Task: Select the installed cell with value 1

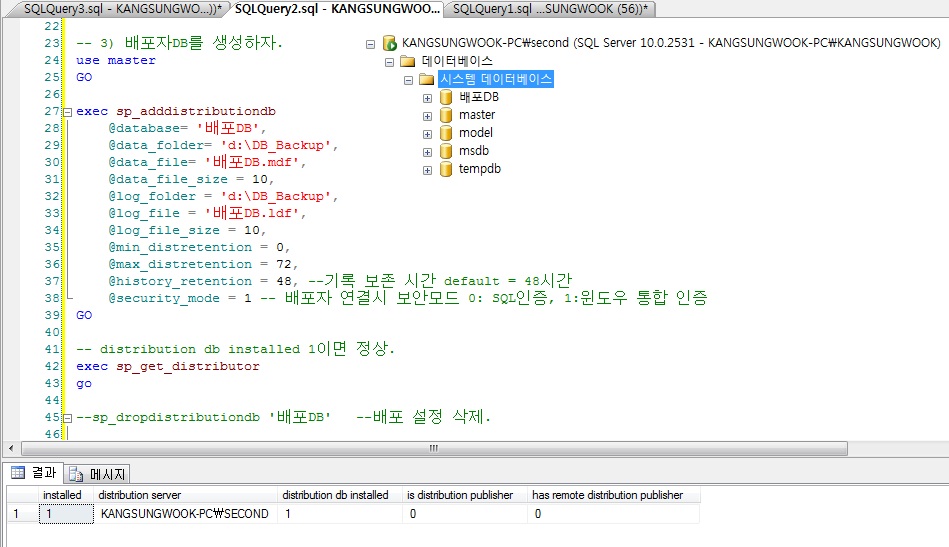Action: (66, 514)
